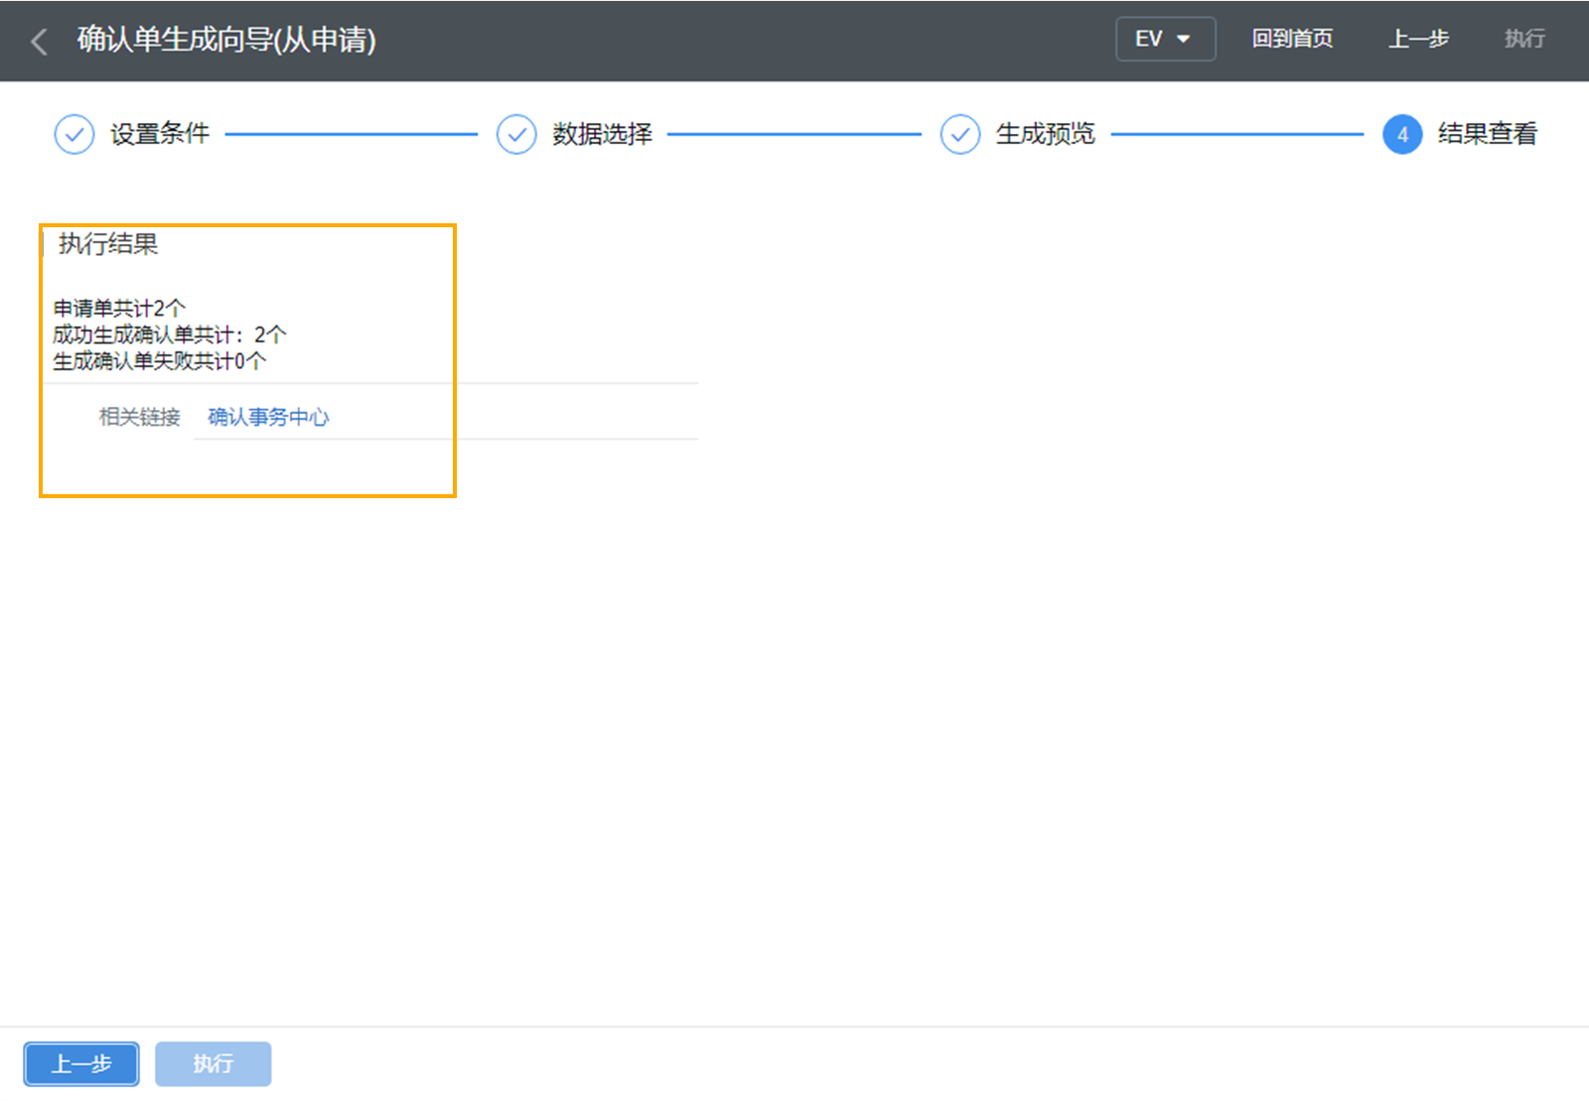Image resolution: width=1589 pixels, height=1101 pixels.
Task: Click the 生成预览 step label
Action: coord(1046,134)
